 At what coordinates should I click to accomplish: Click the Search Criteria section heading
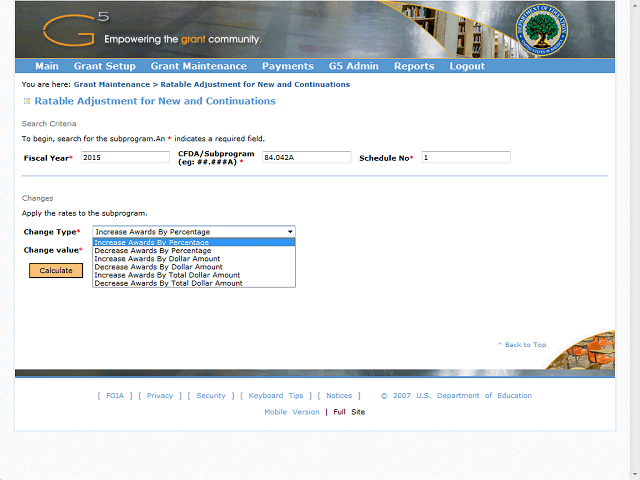[49, 124]
